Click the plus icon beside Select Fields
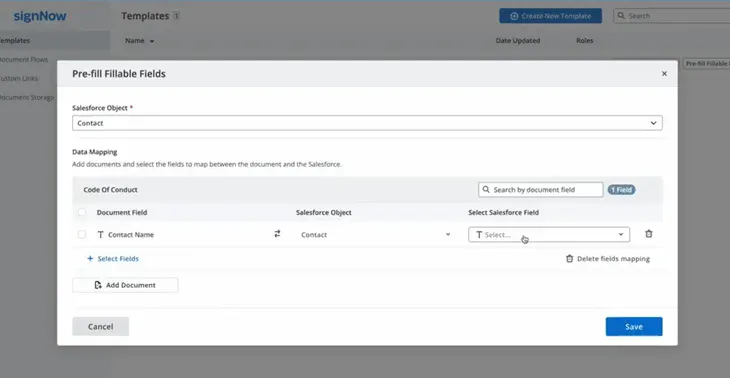The height and width of the screenshot is (378, 730). tap(90, 258)
